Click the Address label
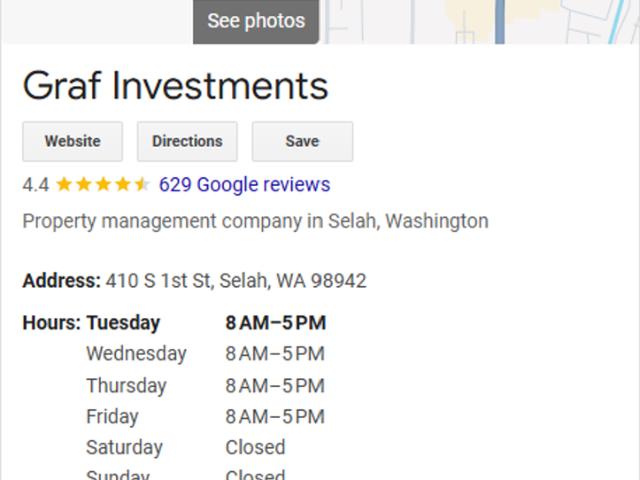 tap(62, 281)
